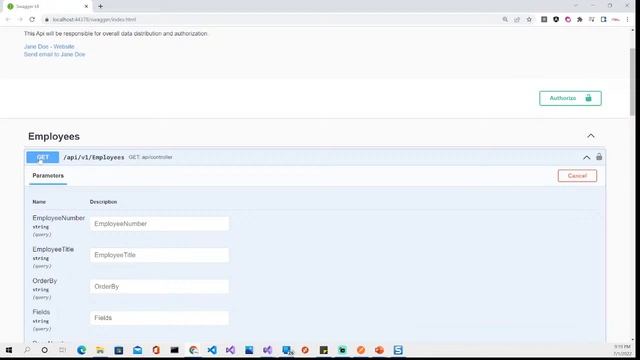Viewport: 640px width, 360px height.
Task: Open the Chrome side panel icon
Action: [x=603, y=19]
